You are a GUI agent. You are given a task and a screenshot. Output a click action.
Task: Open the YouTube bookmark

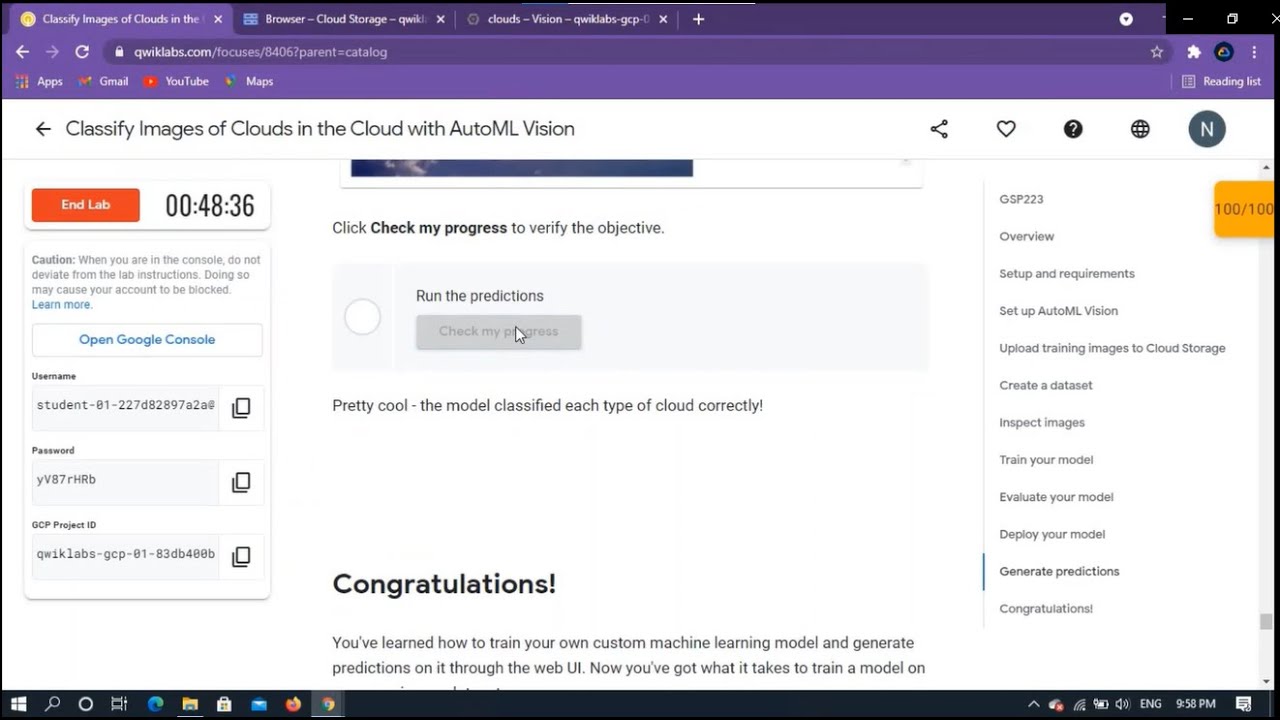(176, 82)
